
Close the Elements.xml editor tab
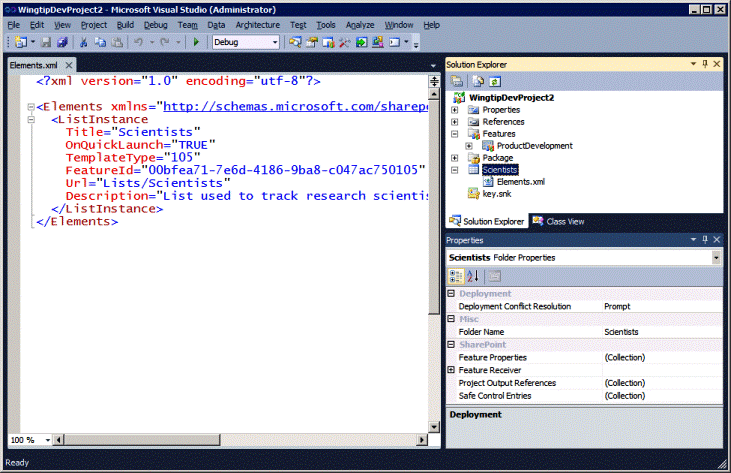[69, 65]
